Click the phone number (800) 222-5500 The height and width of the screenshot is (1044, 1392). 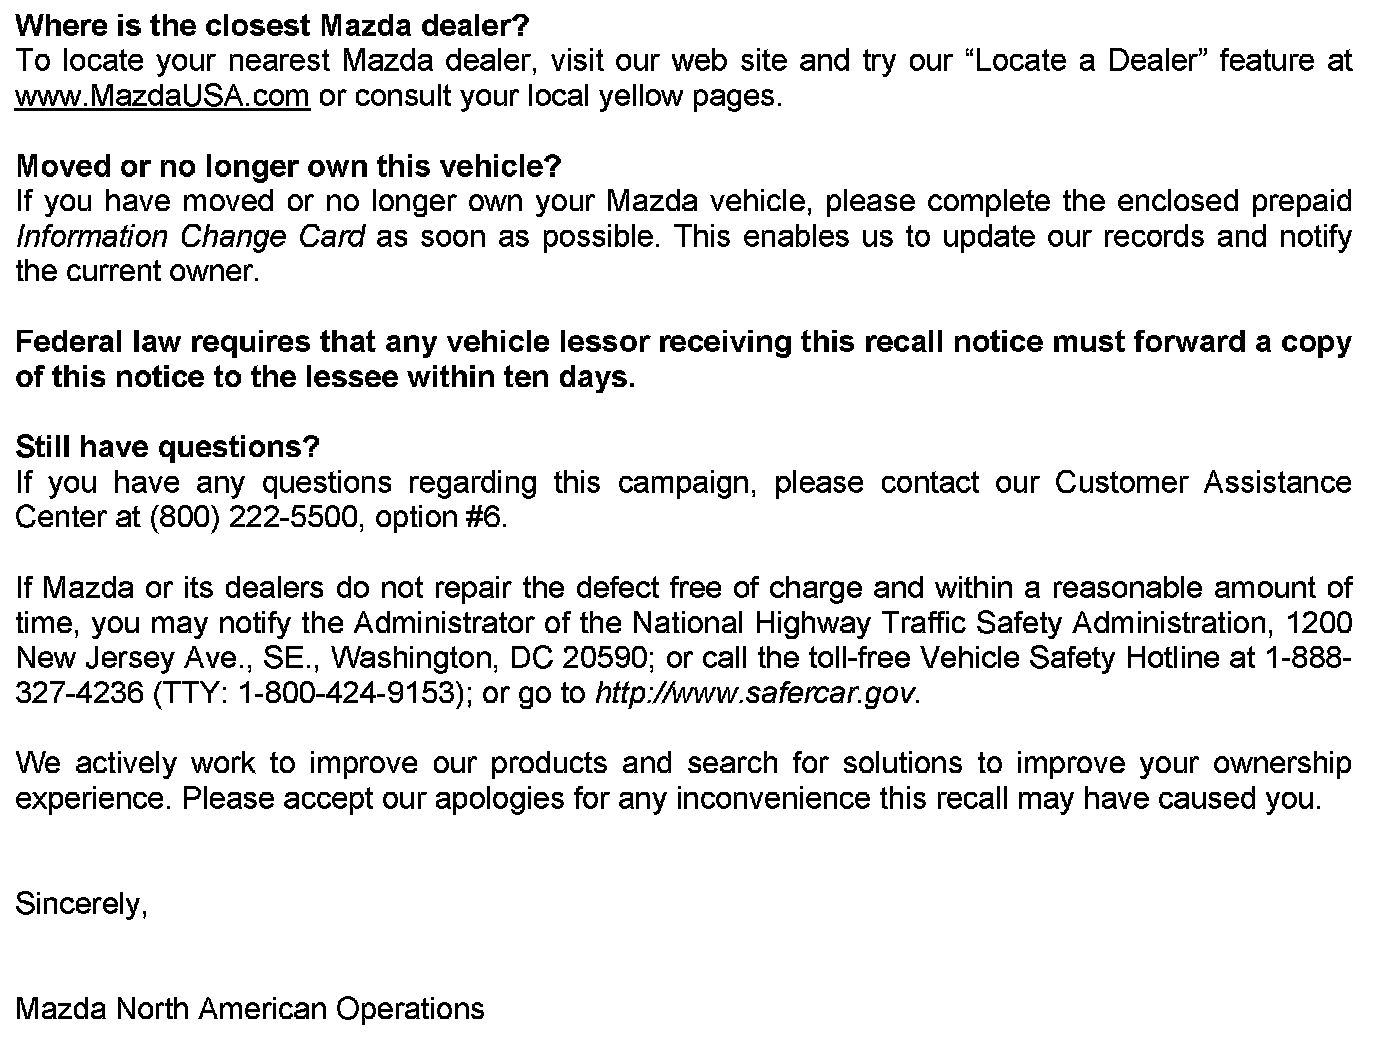(x=253, y=518)
